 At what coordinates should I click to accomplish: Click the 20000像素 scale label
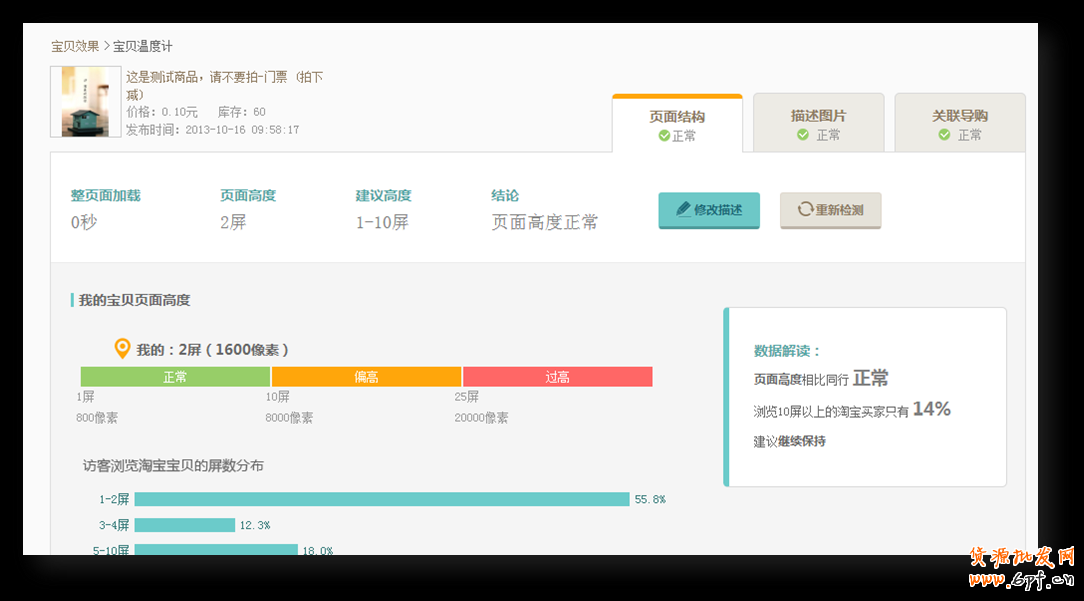tap(481, 418)
